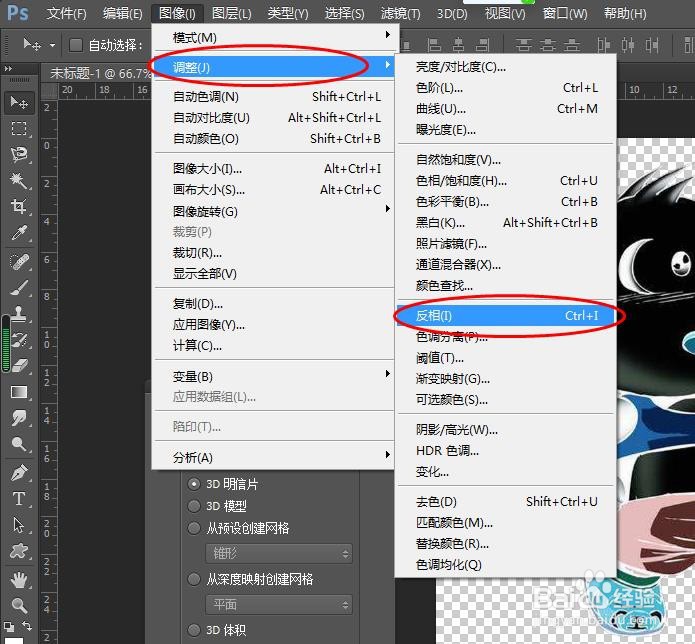
Task: Select the Magic Wand tool
Action: point(19,180)
